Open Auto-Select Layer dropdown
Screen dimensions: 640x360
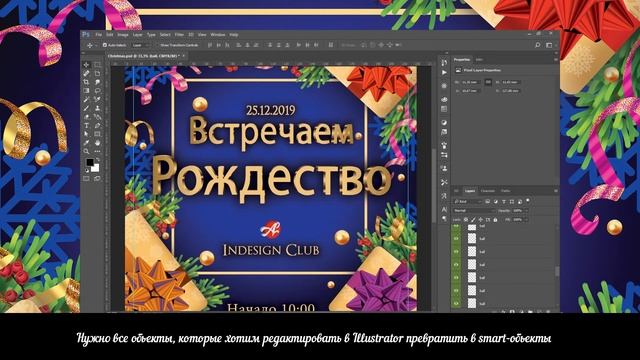141,45
